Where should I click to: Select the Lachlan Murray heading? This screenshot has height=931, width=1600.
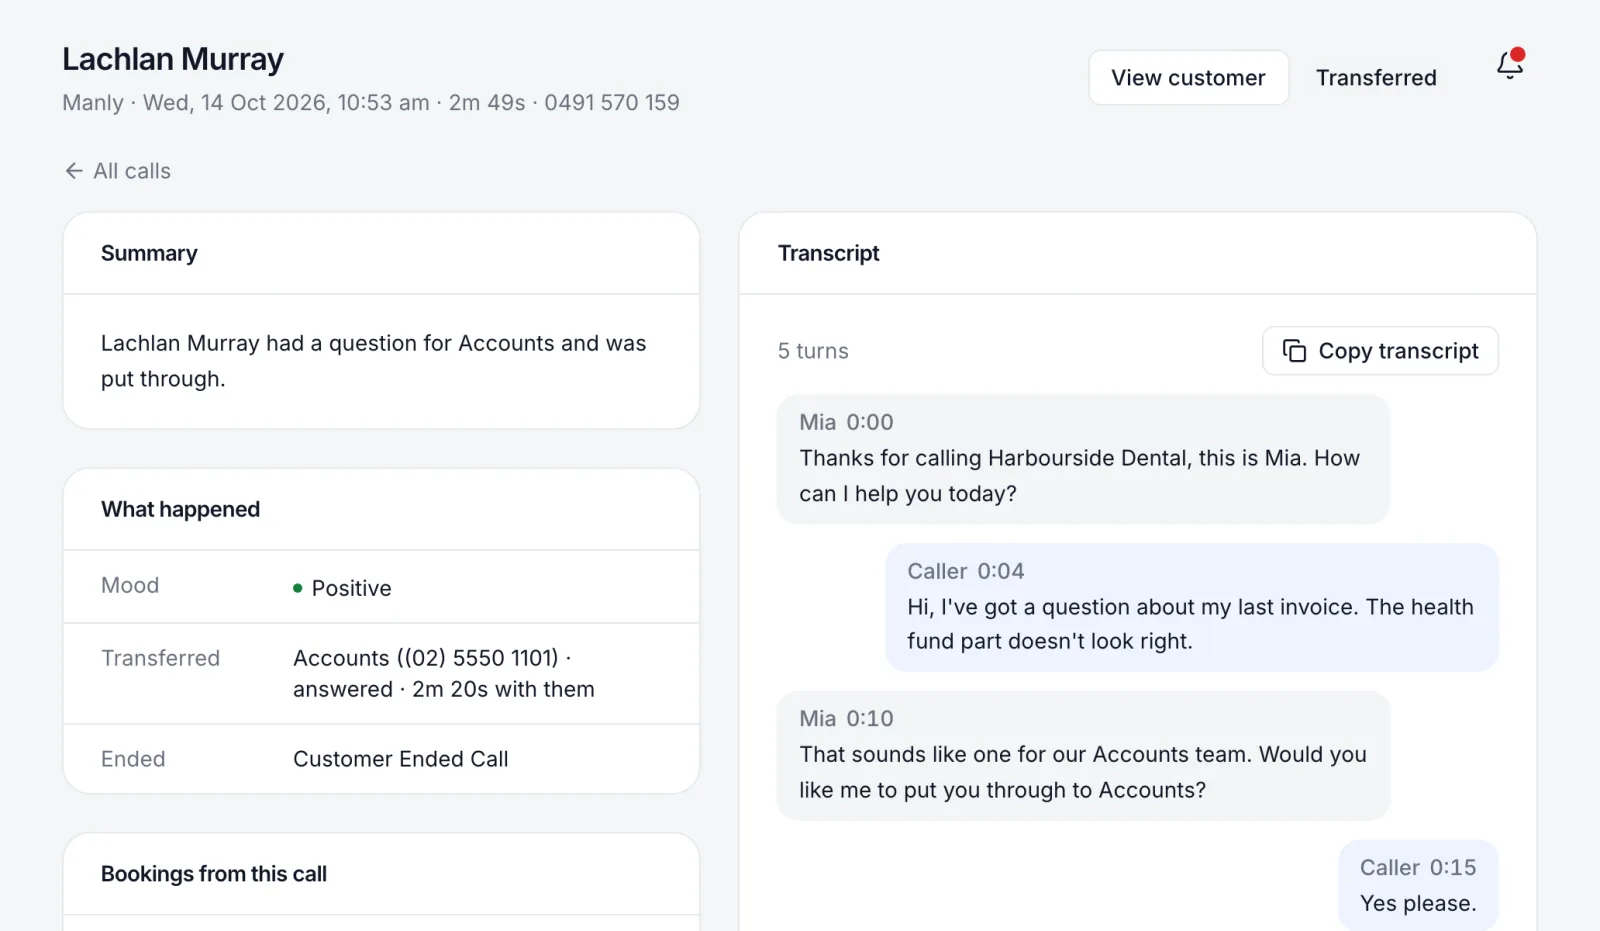tap(173, 59)
